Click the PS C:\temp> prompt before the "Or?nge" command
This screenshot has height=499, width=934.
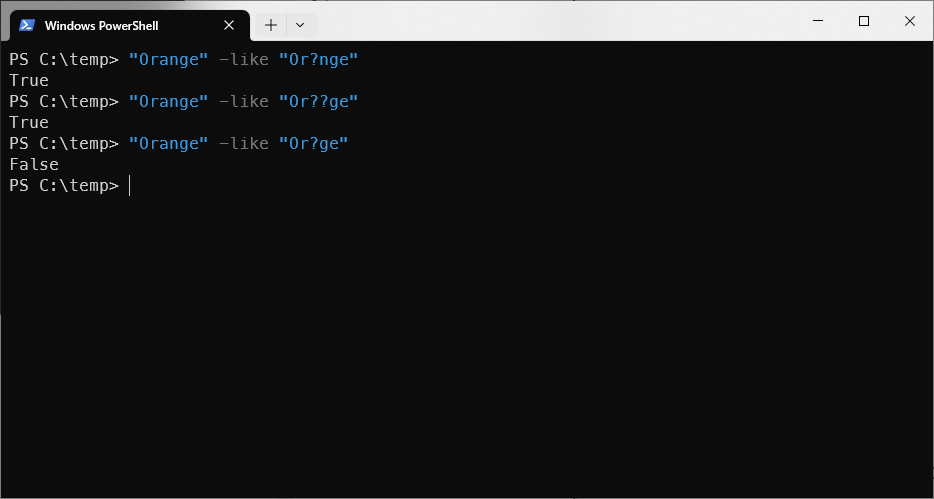tap(64, 60)
